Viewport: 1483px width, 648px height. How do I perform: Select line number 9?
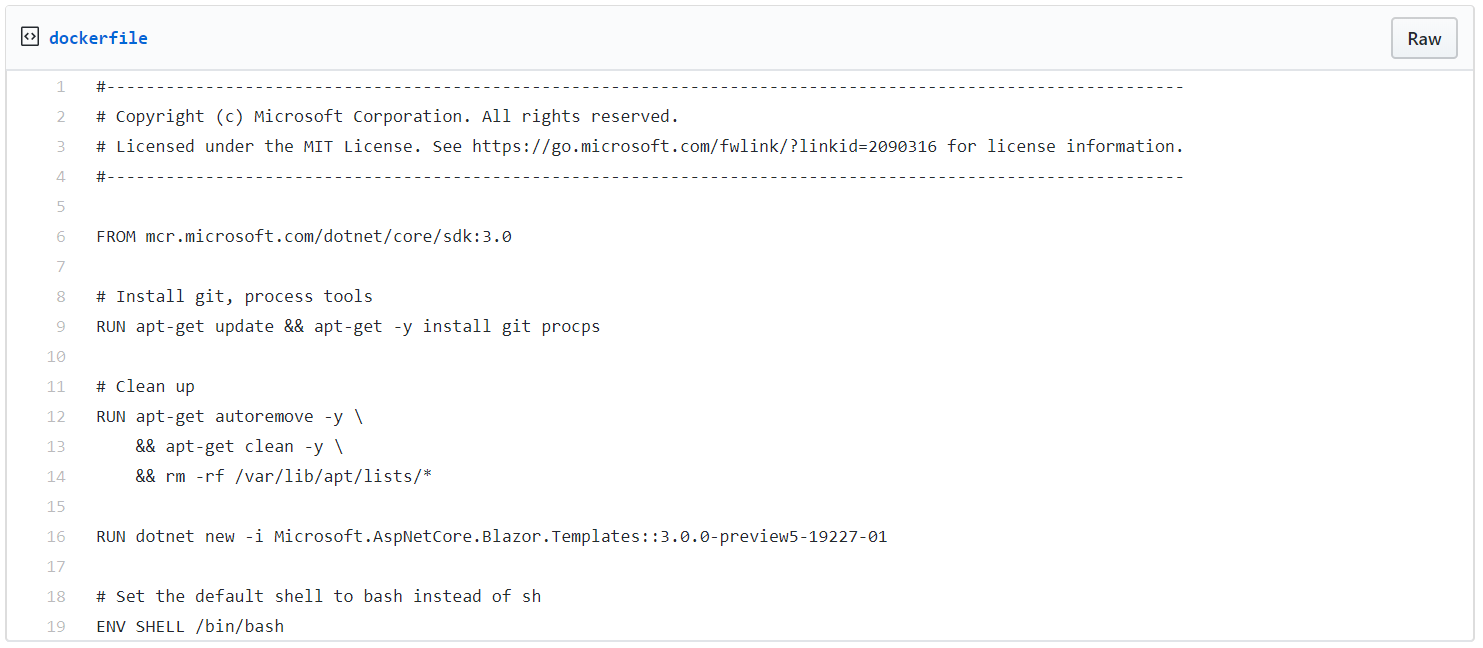coord(60,326)
